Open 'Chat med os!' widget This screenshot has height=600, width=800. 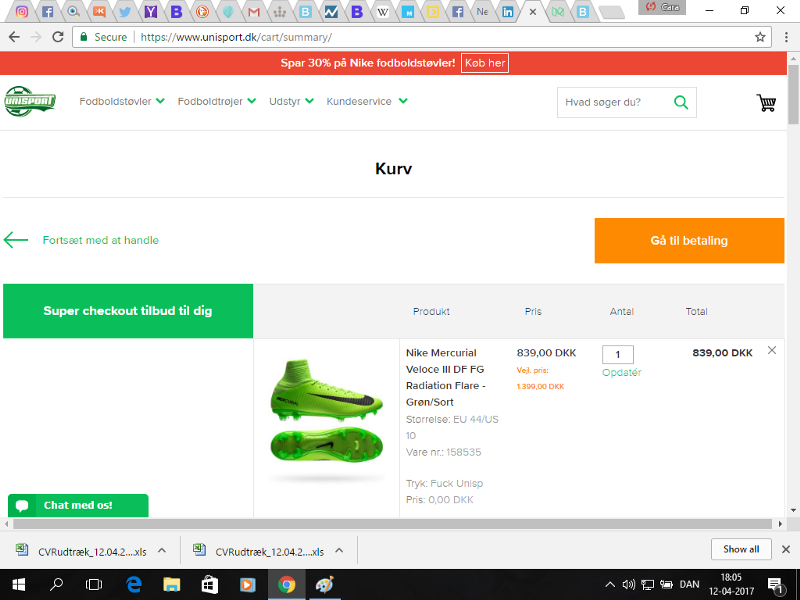point(78,505)
